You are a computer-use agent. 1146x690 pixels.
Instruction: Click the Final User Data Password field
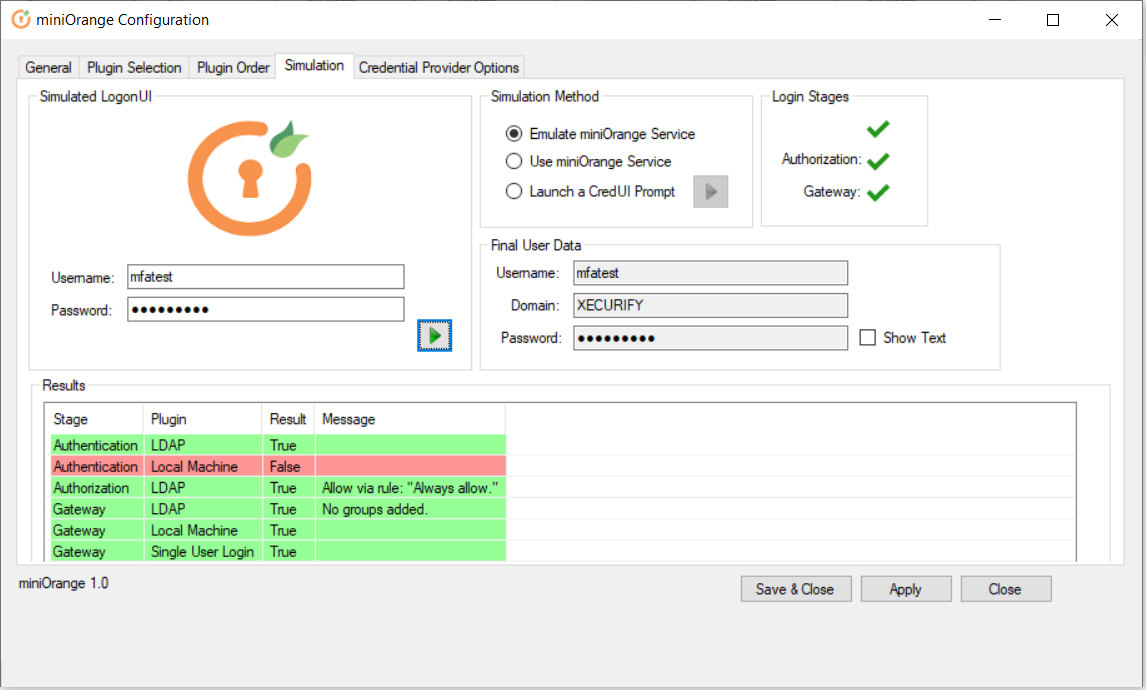[710, 338]
